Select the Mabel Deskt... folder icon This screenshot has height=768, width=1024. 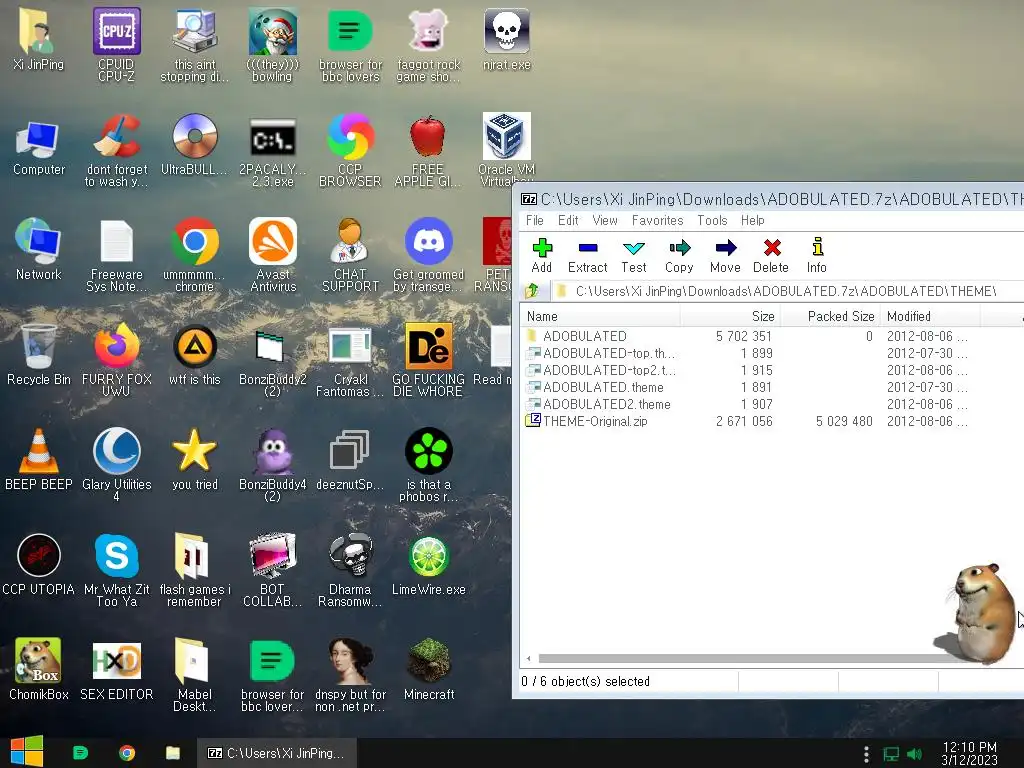(195, 675)
